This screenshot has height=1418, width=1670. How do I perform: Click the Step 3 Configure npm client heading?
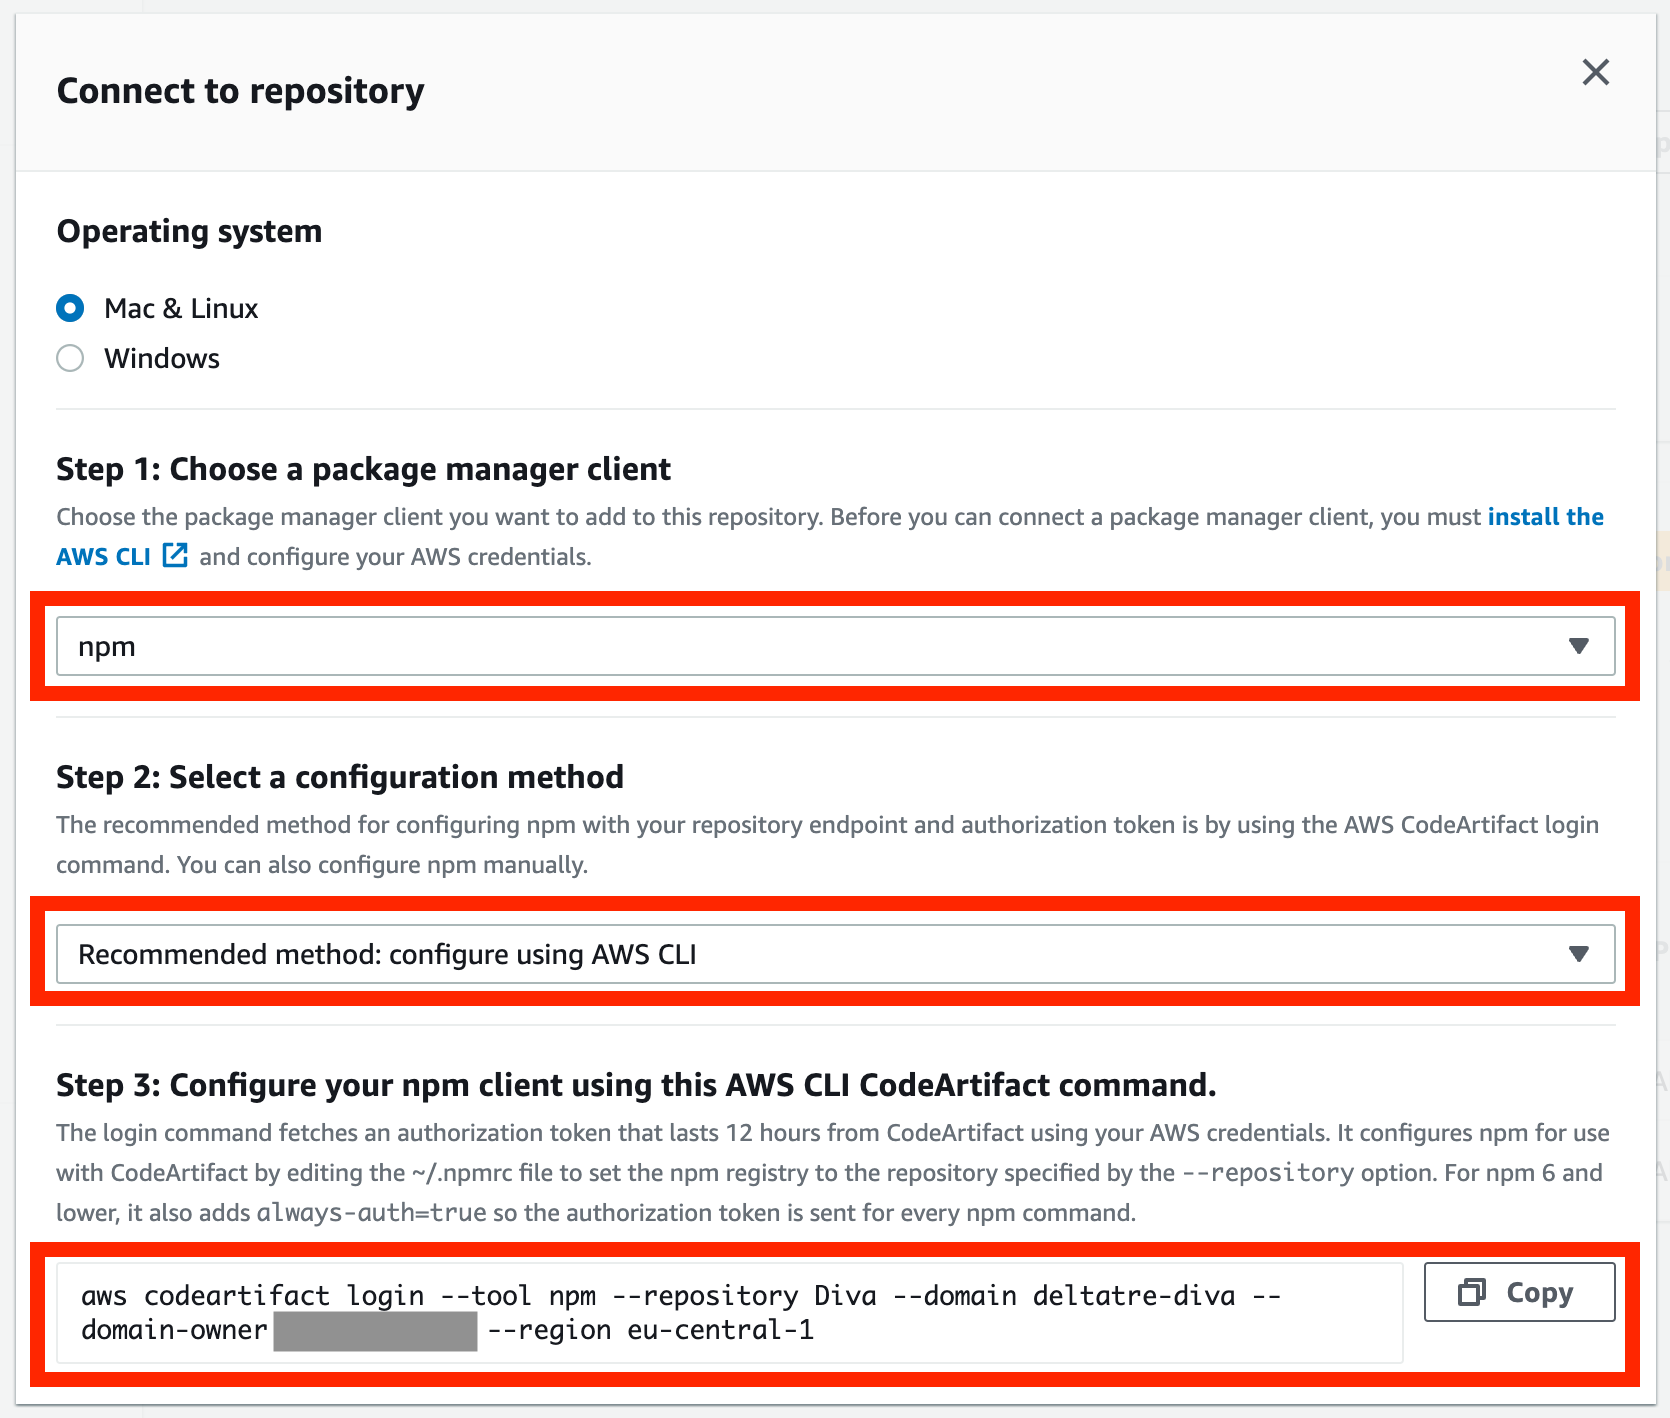pos(636,1085)
